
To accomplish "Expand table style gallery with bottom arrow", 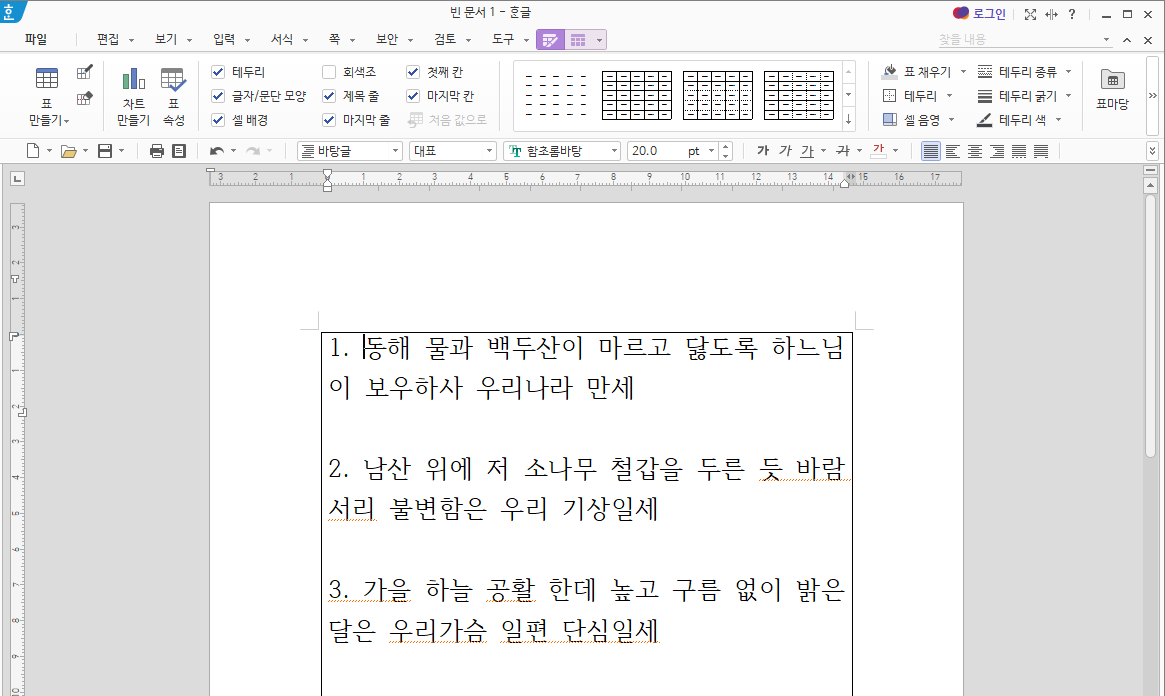I will click(848, 119).
